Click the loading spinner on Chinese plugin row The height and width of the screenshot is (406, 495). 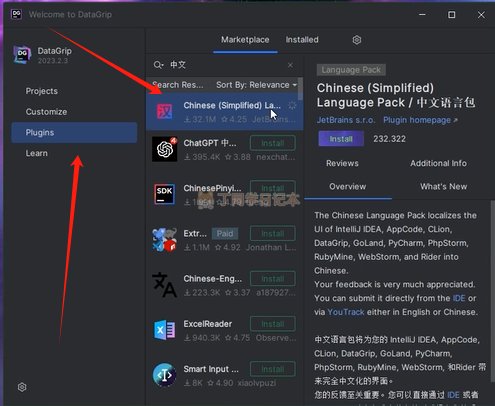(292, 105)
